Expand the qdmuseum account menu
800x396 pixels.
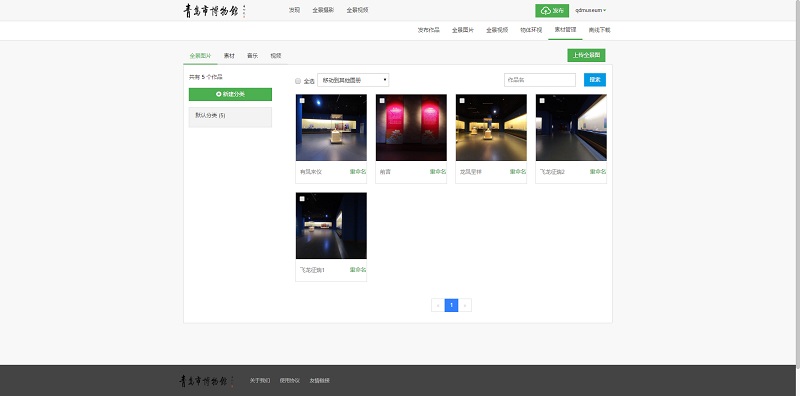(x=590, y=11)
